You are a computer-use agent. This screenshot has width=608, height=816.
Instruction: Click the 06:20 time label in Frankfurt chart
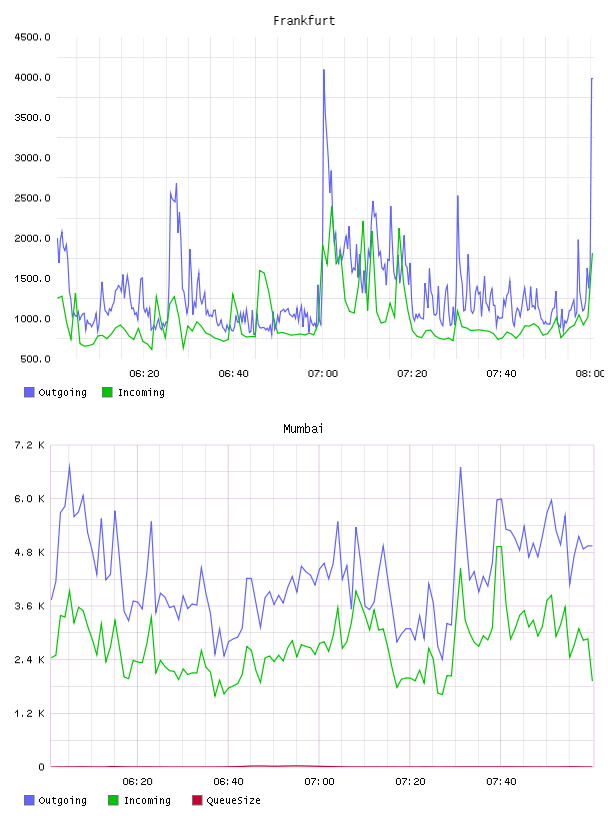[x=144, y=374]
